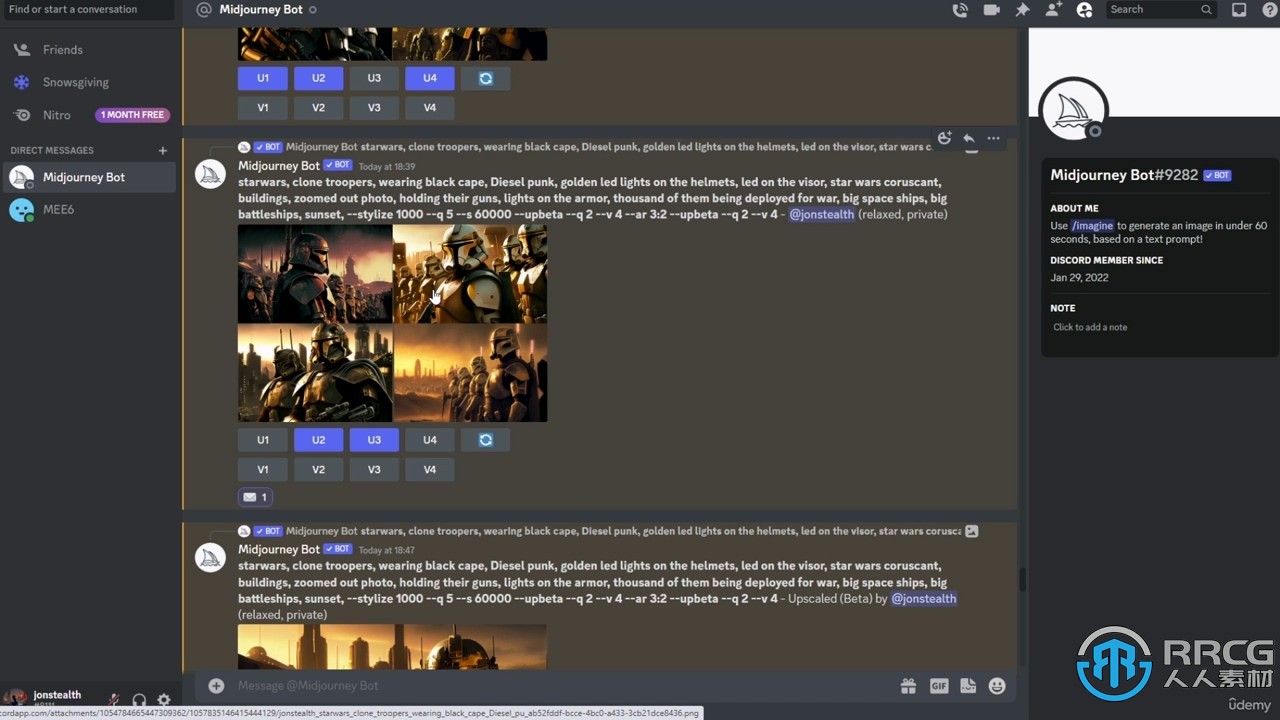Open the emoji picker icon
The height and width of the screenshot is (720, 1280).
(997, 685)
